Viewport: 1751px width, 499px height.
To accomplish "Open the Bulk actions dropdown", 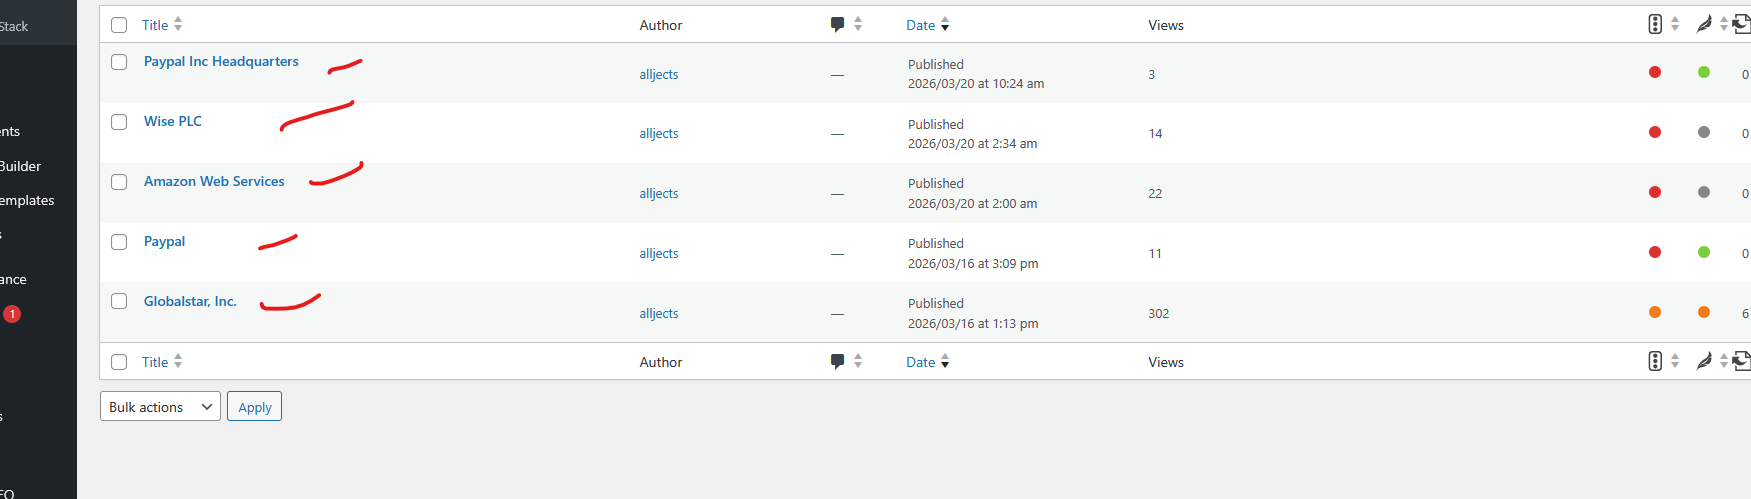I will click(160, 407).
